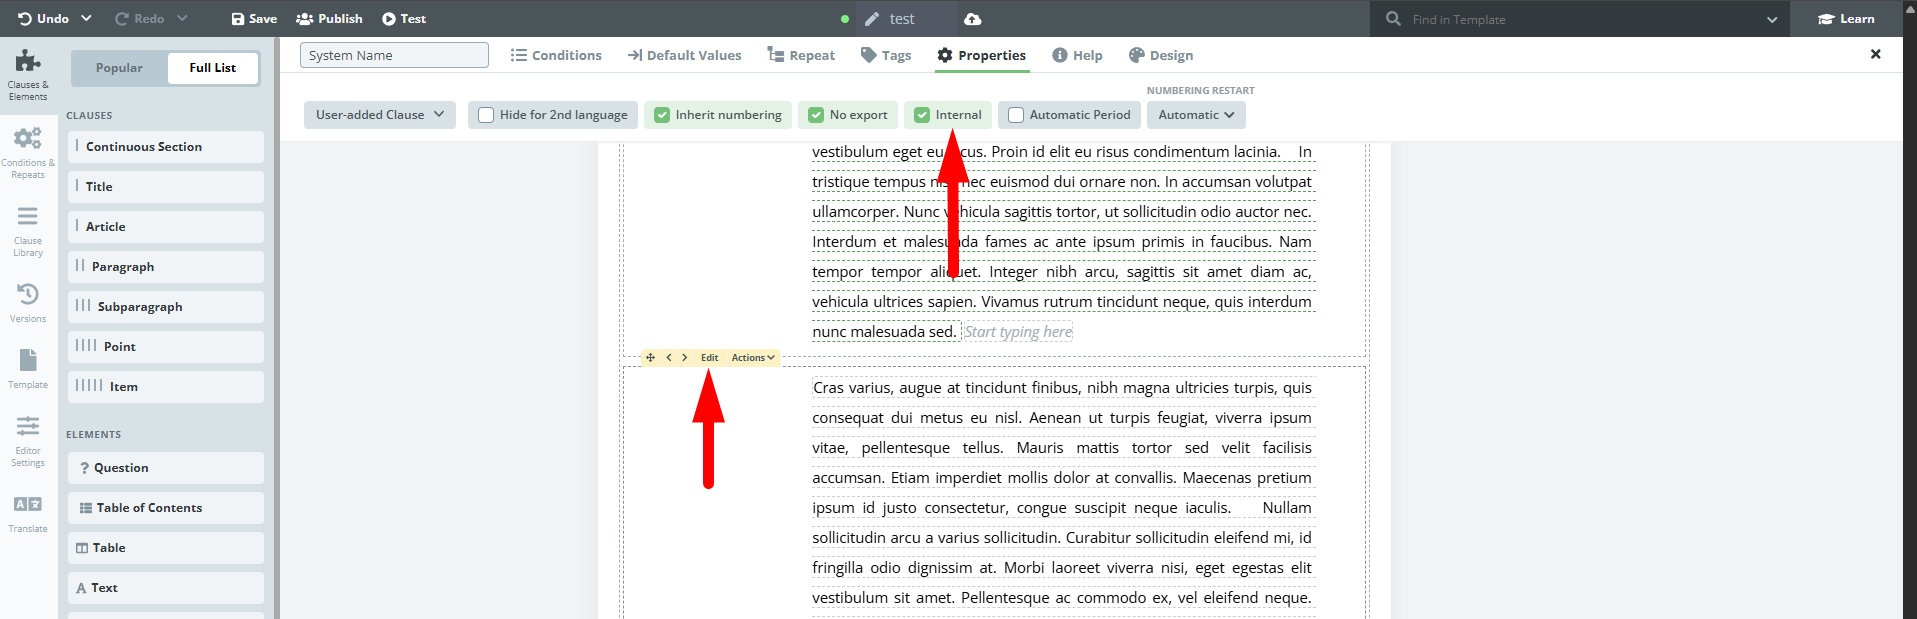Toggle the Automatic Period checkbox
Screen dimensions: 1917x619
1016,115
